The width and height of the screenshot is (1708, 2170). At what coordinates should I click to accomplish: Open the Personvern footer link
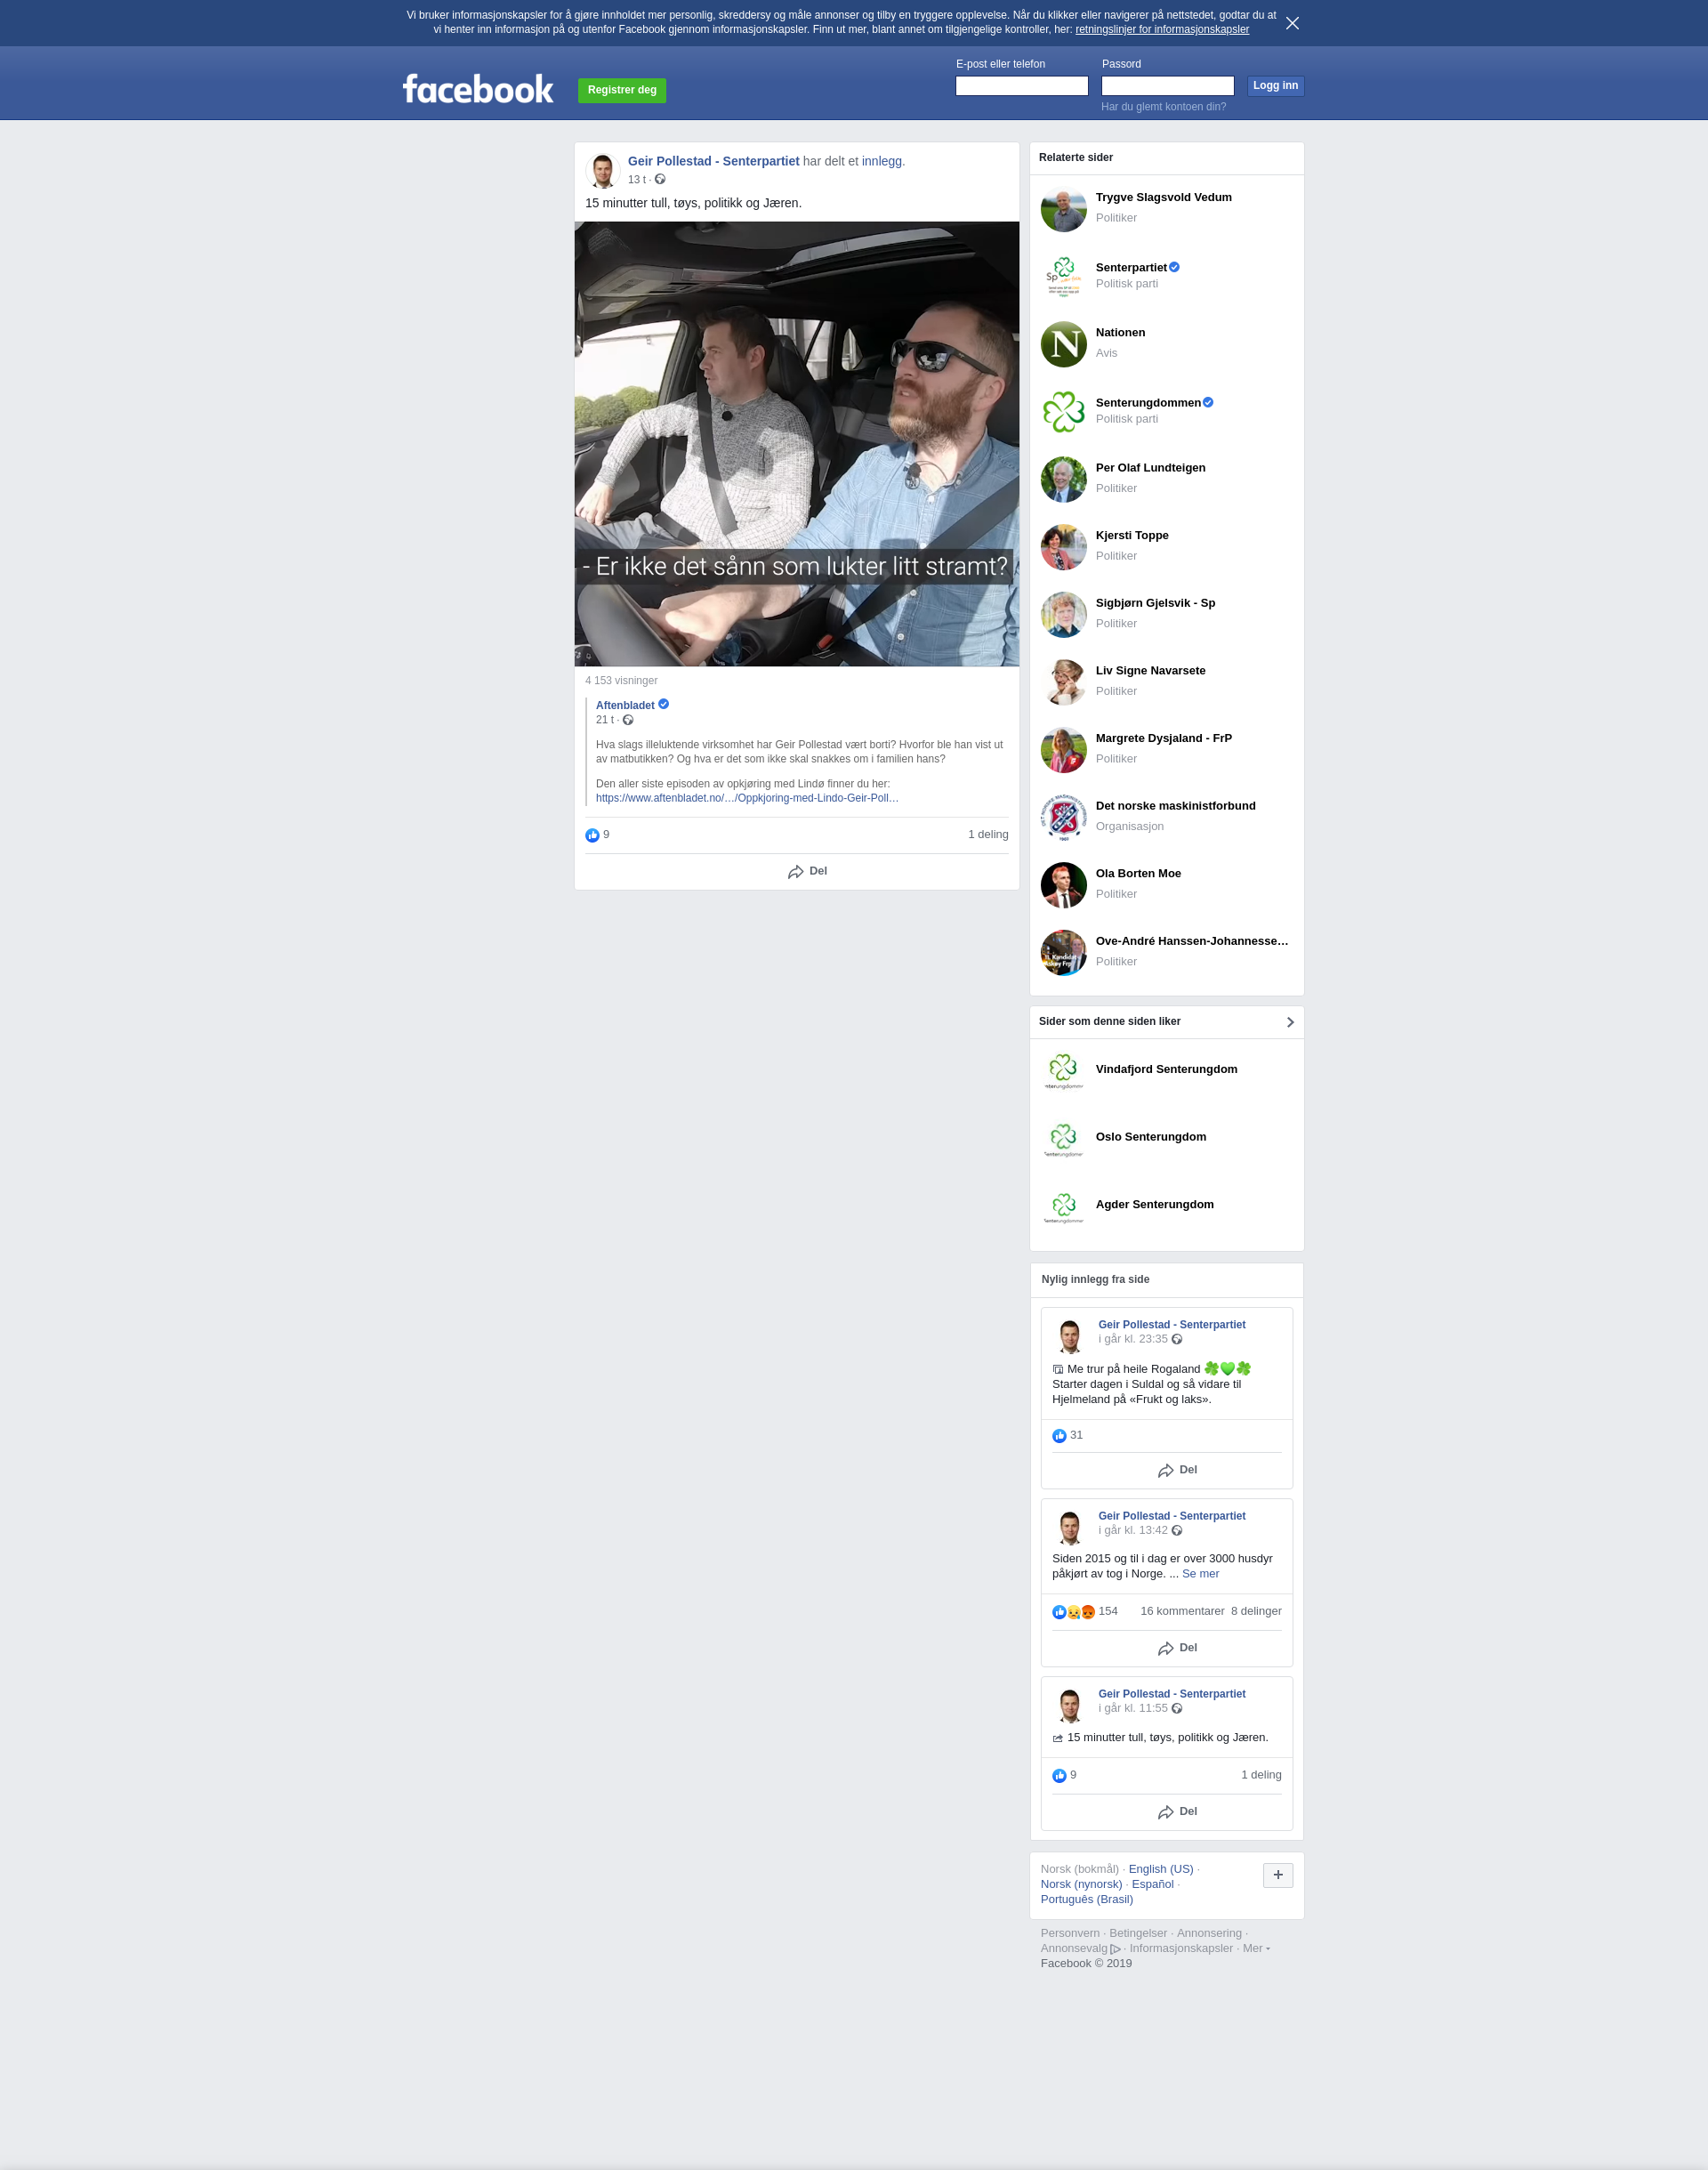pyautogui.click(x=1070, y=1933)
